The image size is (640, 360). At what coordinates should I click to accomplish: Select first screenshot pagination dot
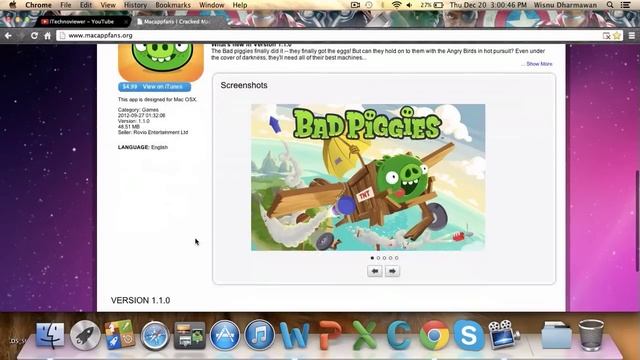coord(372,258)
